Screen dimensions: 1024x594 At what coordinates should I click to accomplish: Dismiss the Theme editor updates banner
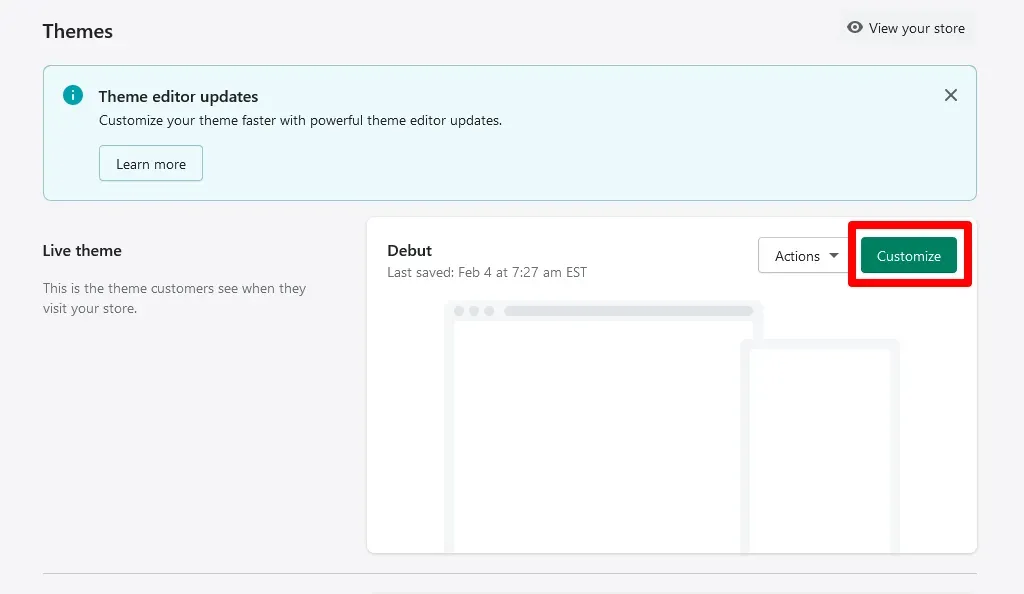click(950, 95)
